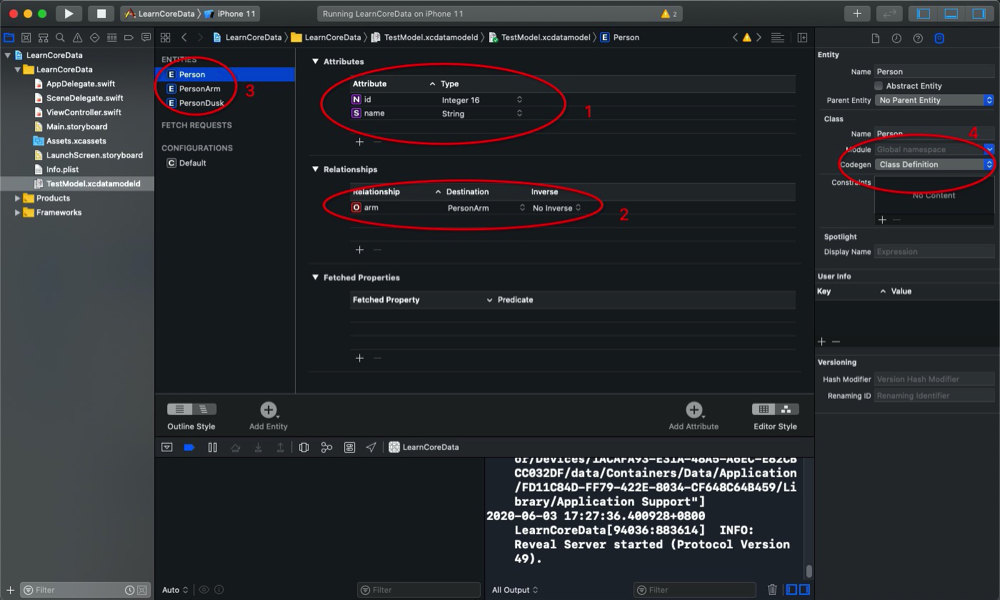Click the Run (play) button

pyautogui.click(x=68, y=13)
